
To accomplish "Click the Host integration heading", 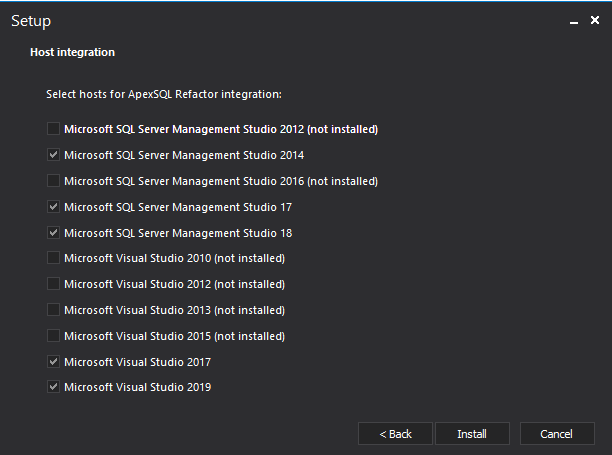I will [x=72, y=52].
